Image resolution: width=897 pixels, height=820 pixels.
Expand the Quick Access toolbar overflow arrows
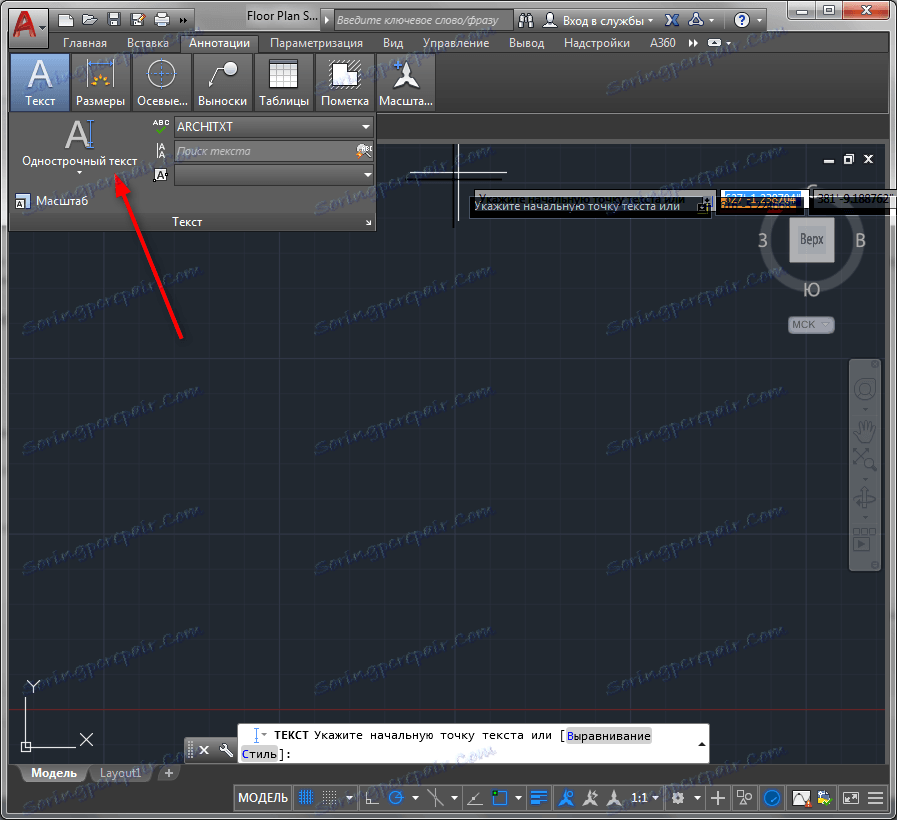pos(183,21)
